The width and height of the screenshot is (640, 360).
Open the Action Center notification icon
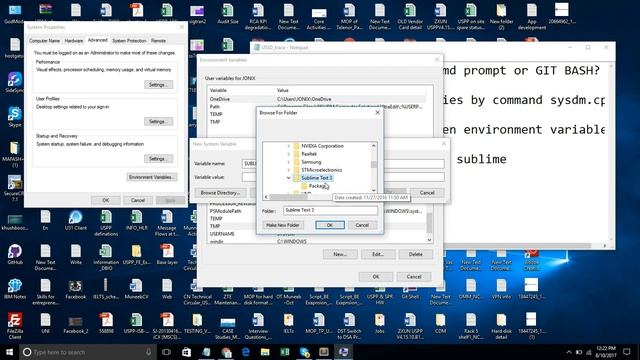(x=627, y=352)
